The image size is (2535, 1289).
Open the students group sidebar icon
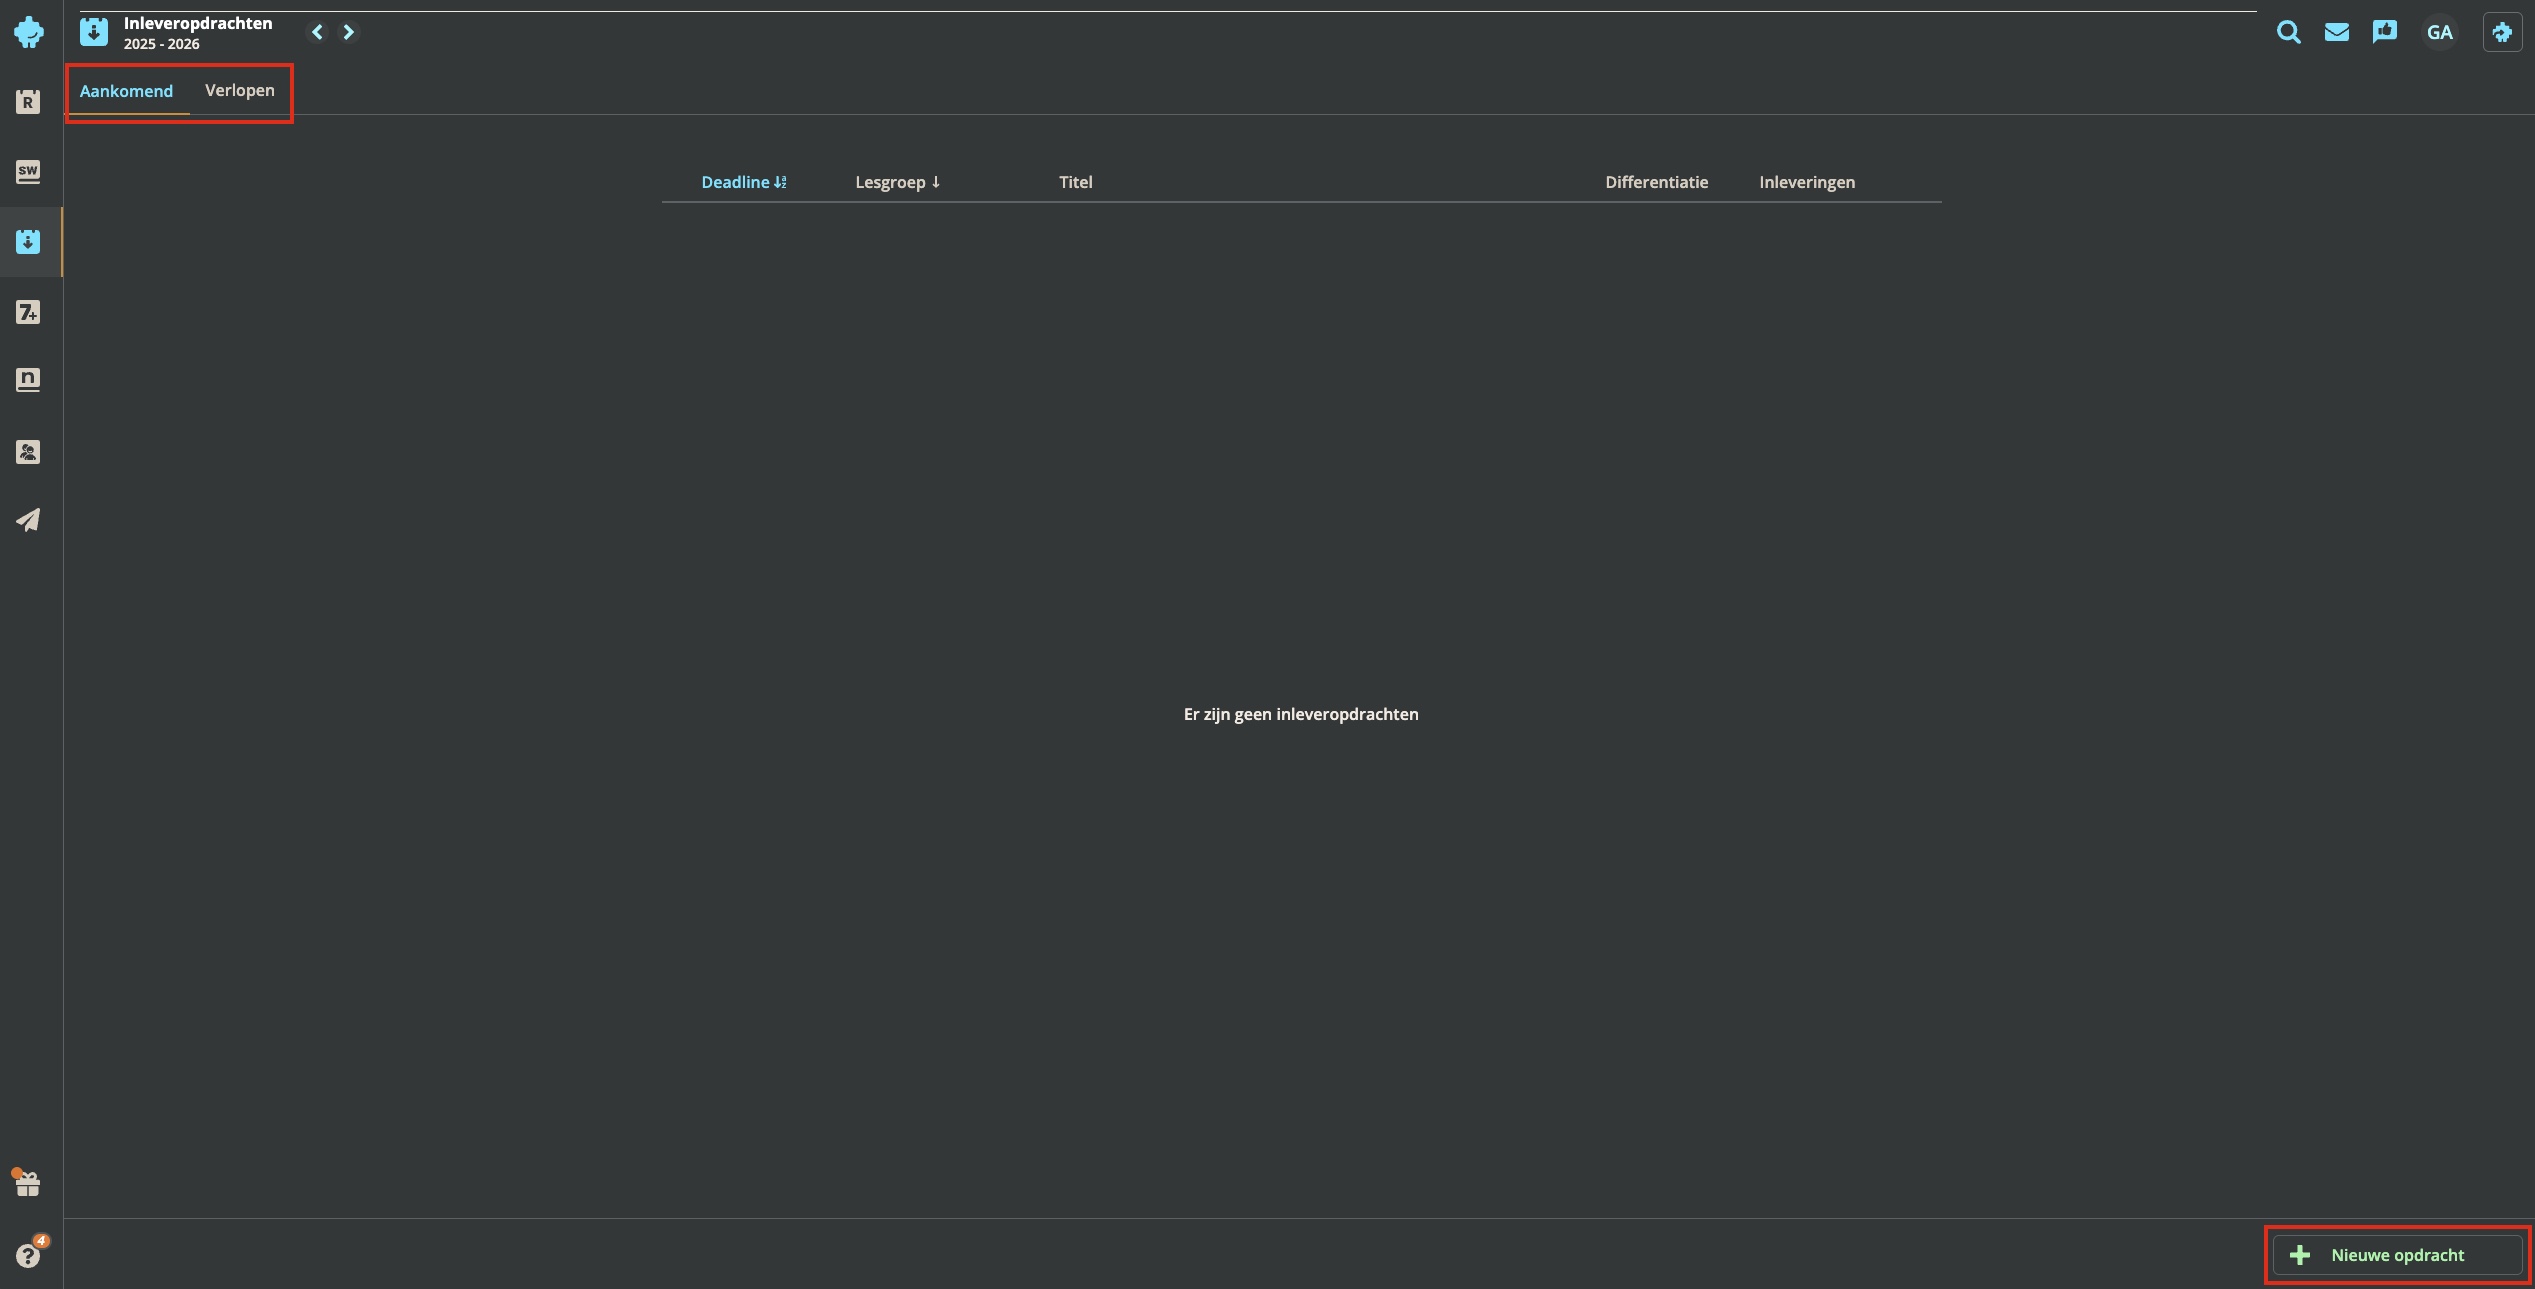click(28, 452)
